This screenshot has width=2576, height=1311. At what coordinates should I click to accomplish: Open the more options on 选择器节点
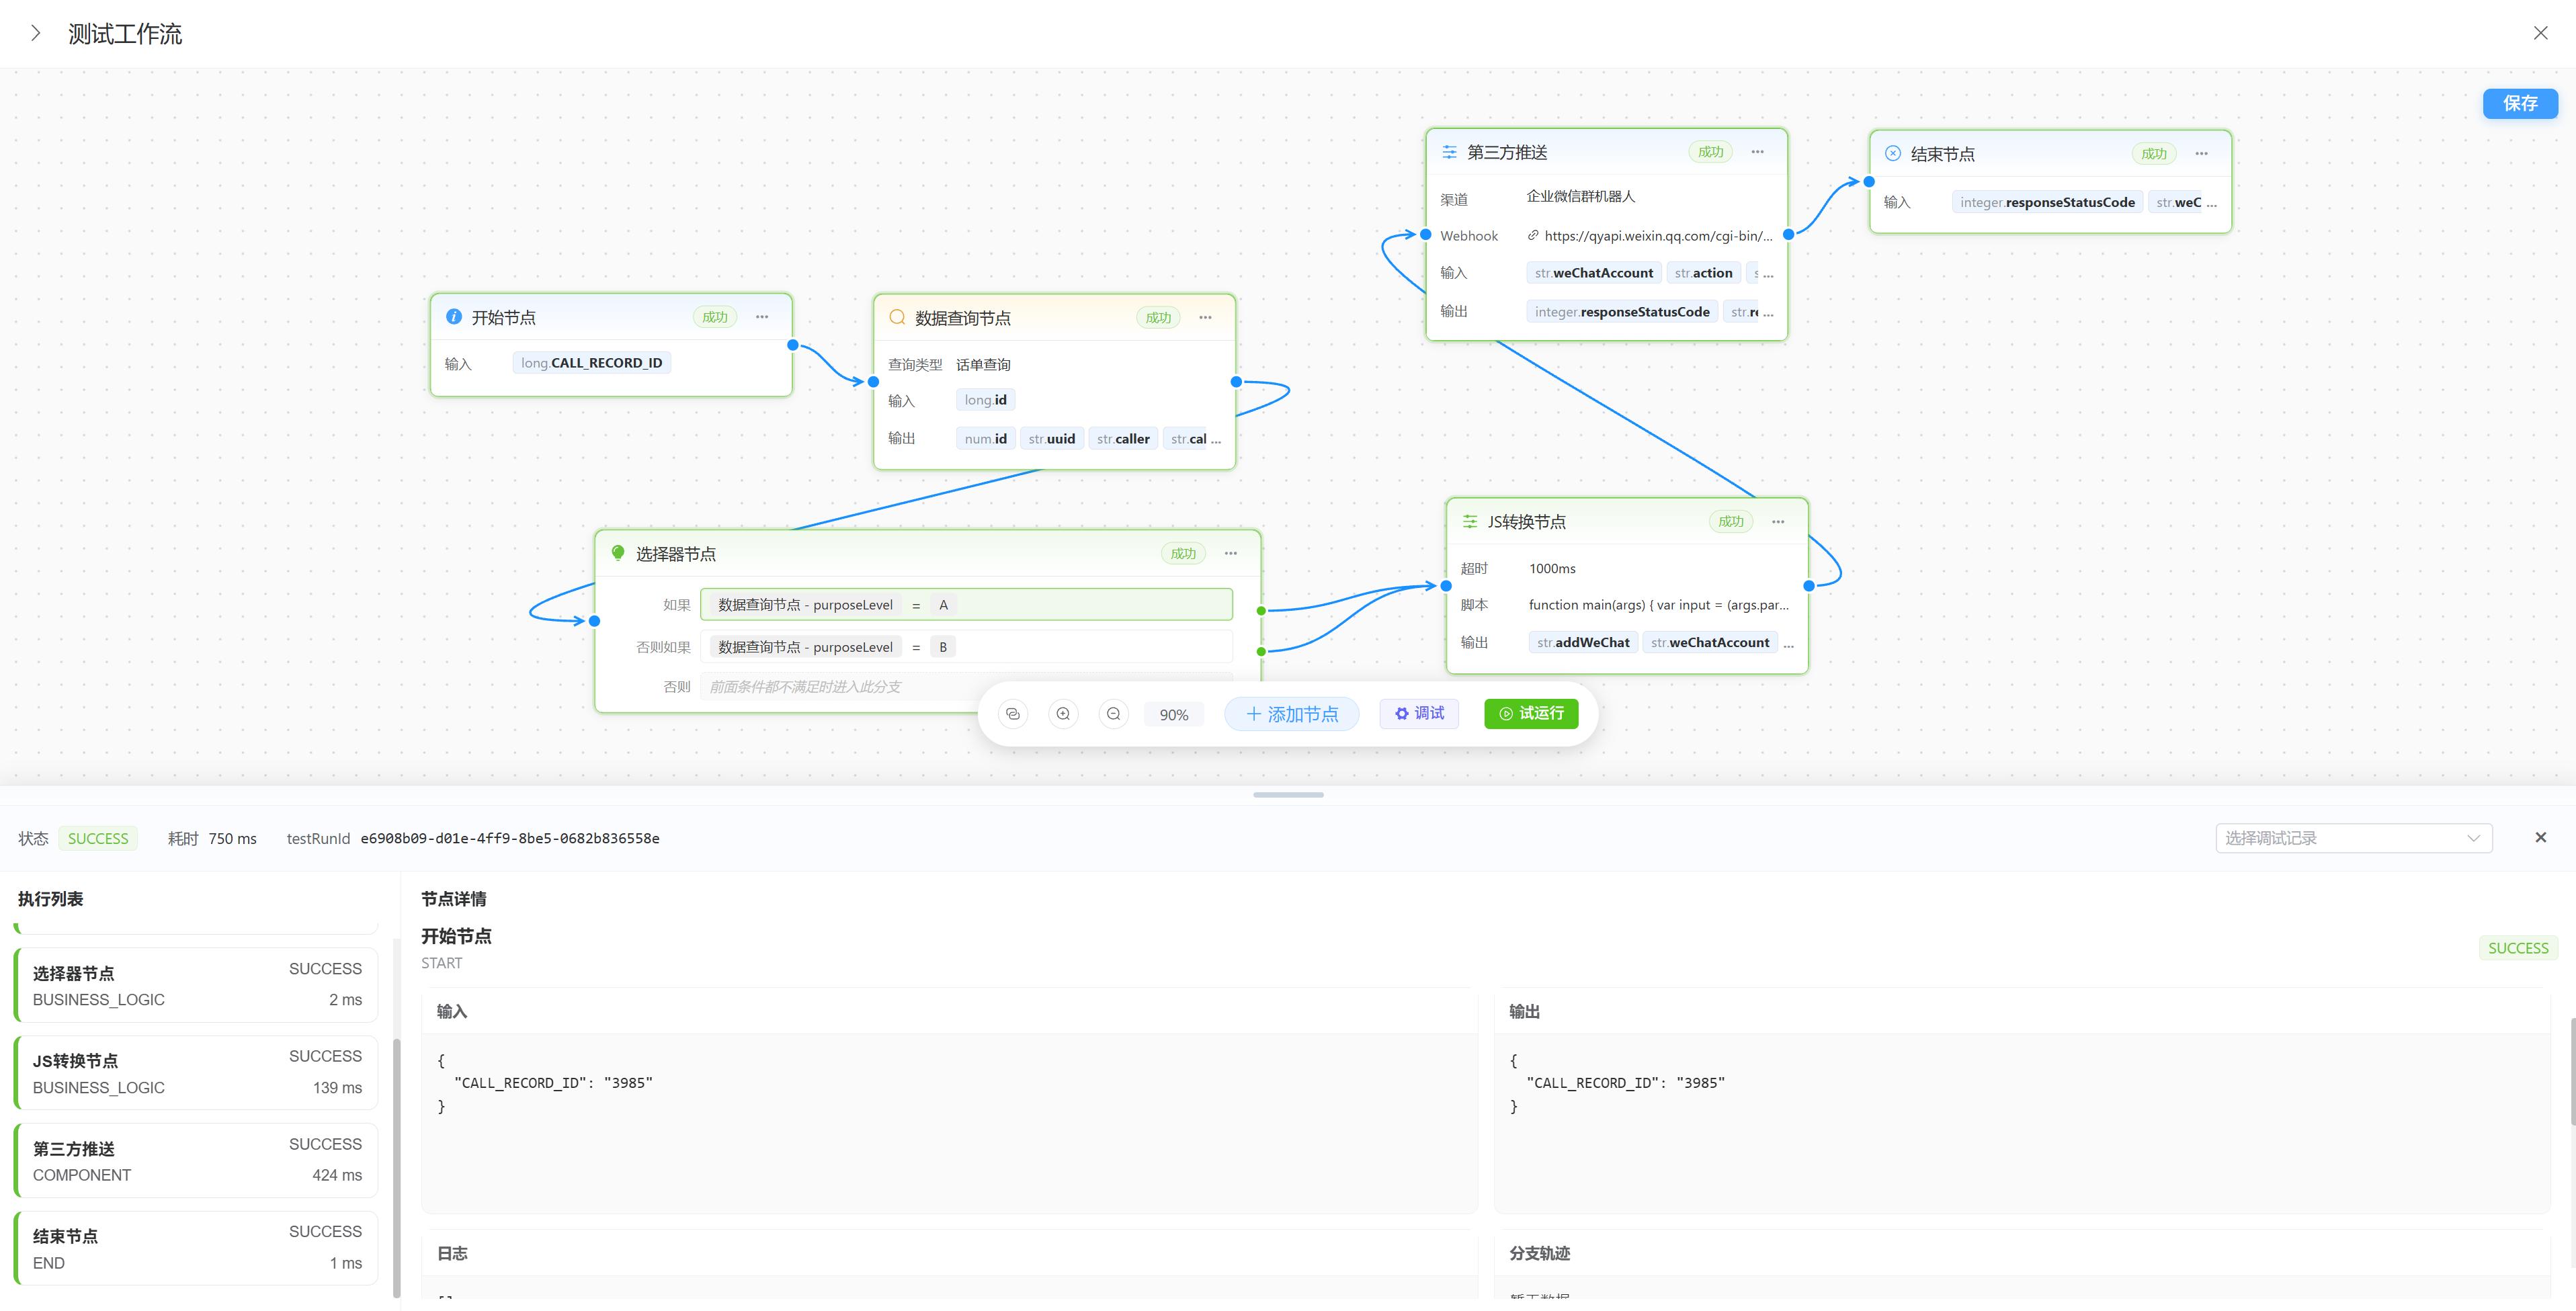(x=1231, y=553)
